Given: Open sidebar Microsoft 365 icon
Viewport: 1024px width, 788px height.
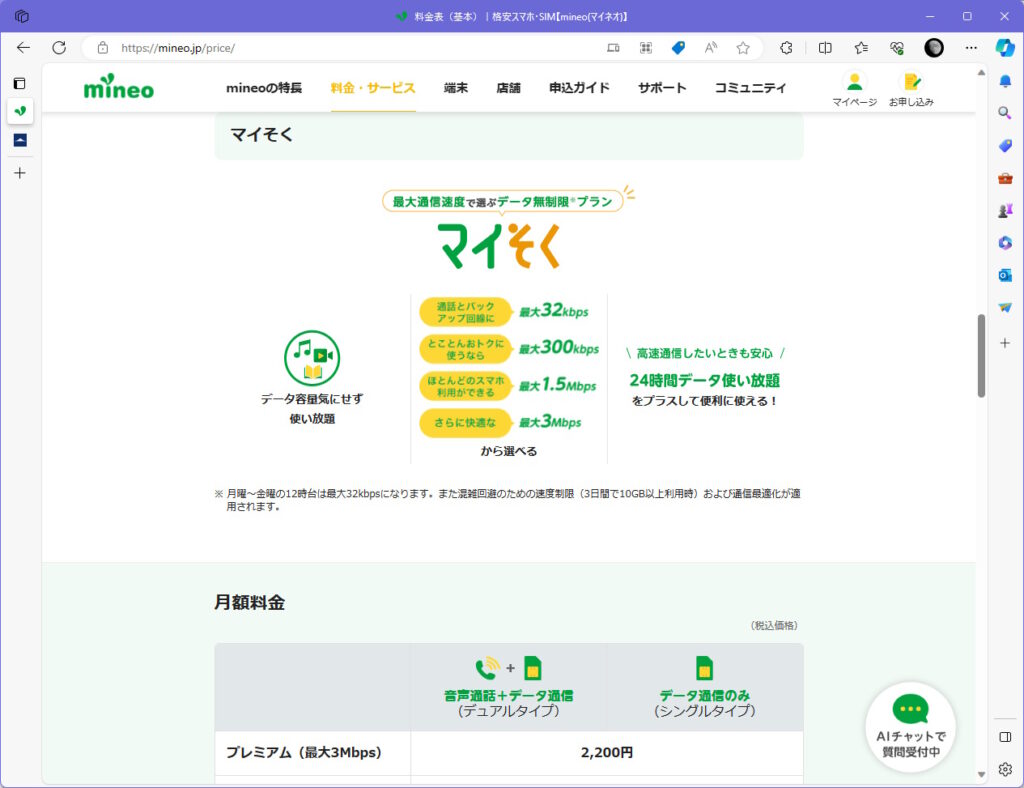Looking at the screenshot, I should point(1005,243).
